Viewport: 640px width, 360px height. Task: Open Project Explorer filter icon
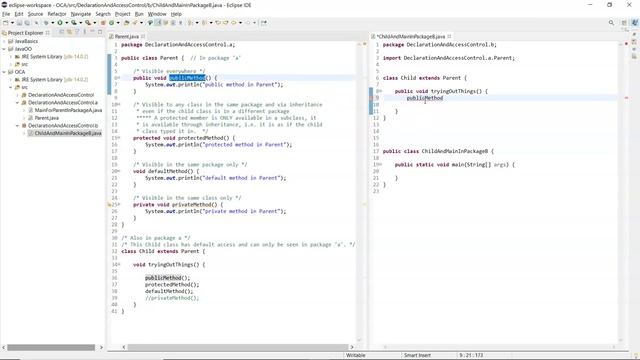pyautogui.click(x=77, y=32)
